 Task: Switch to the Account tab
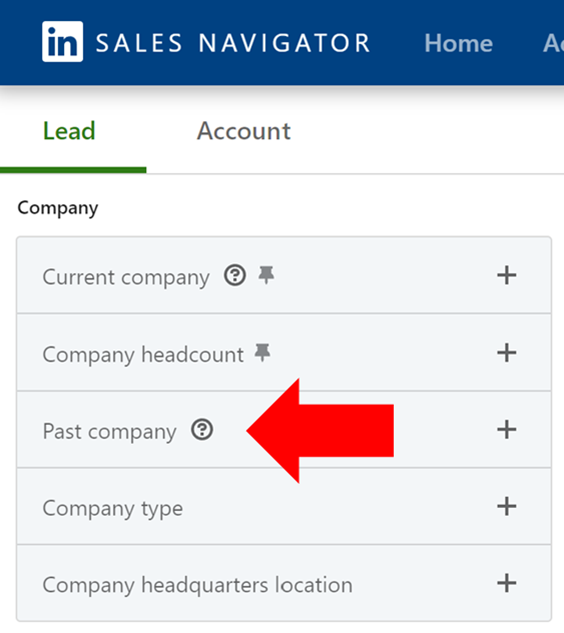point(243,131)
